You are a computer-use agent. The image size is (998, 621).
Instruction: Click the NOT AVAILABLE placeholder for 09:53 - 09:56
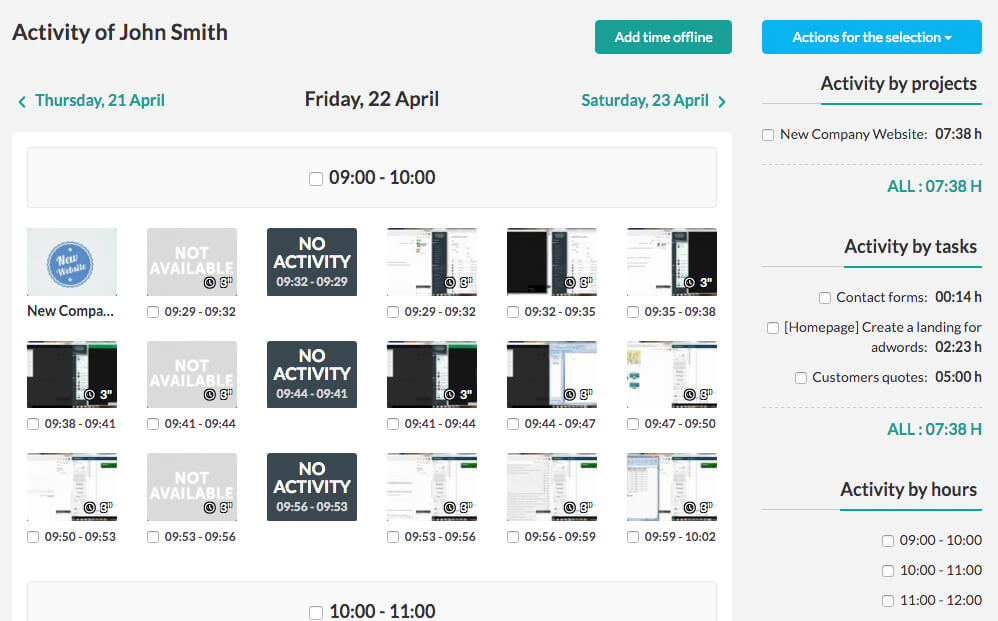click(x=191, y=487)
